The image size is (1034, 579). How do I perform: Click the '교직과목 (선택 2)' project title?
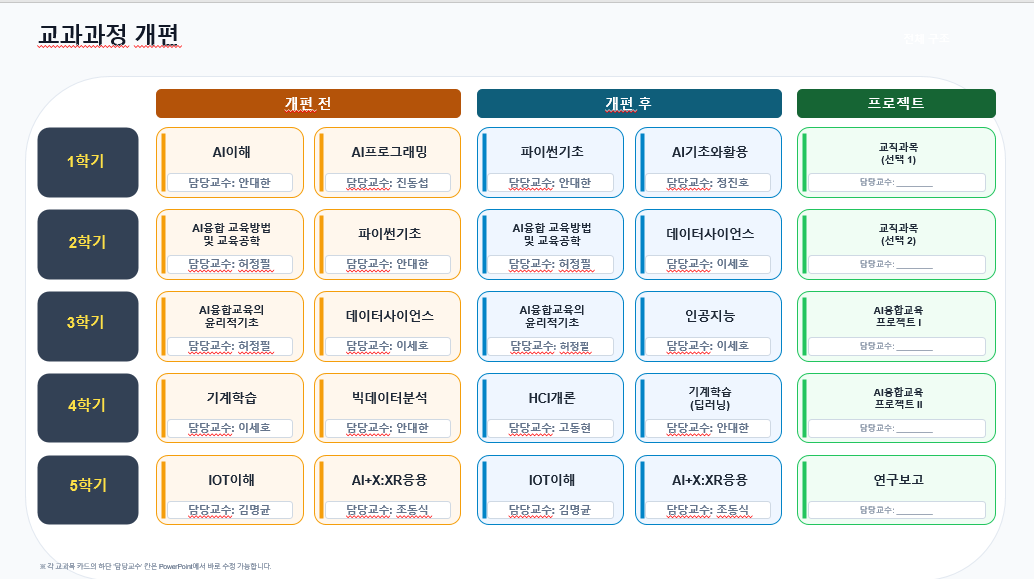click(x=898, y=234)
